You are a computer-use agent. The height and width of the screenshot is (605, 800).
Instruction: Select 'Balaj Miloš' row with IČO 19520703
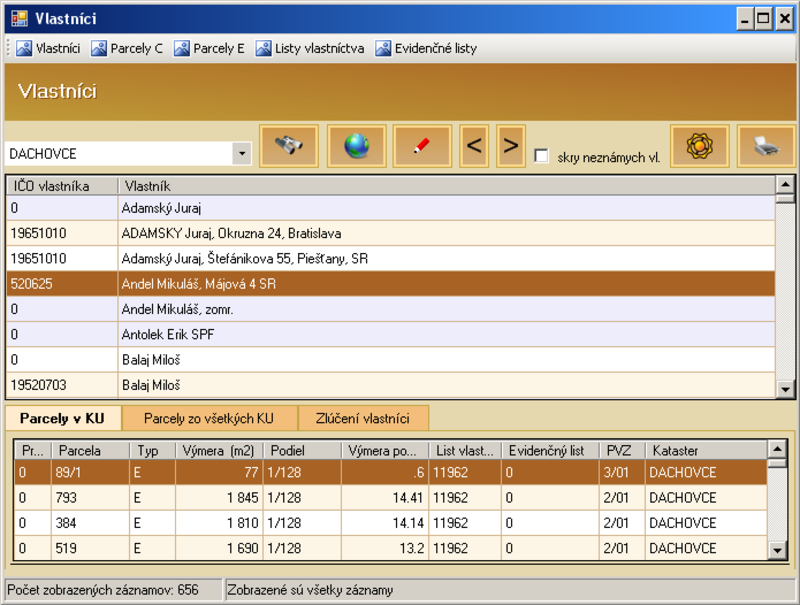click(391, 385)
